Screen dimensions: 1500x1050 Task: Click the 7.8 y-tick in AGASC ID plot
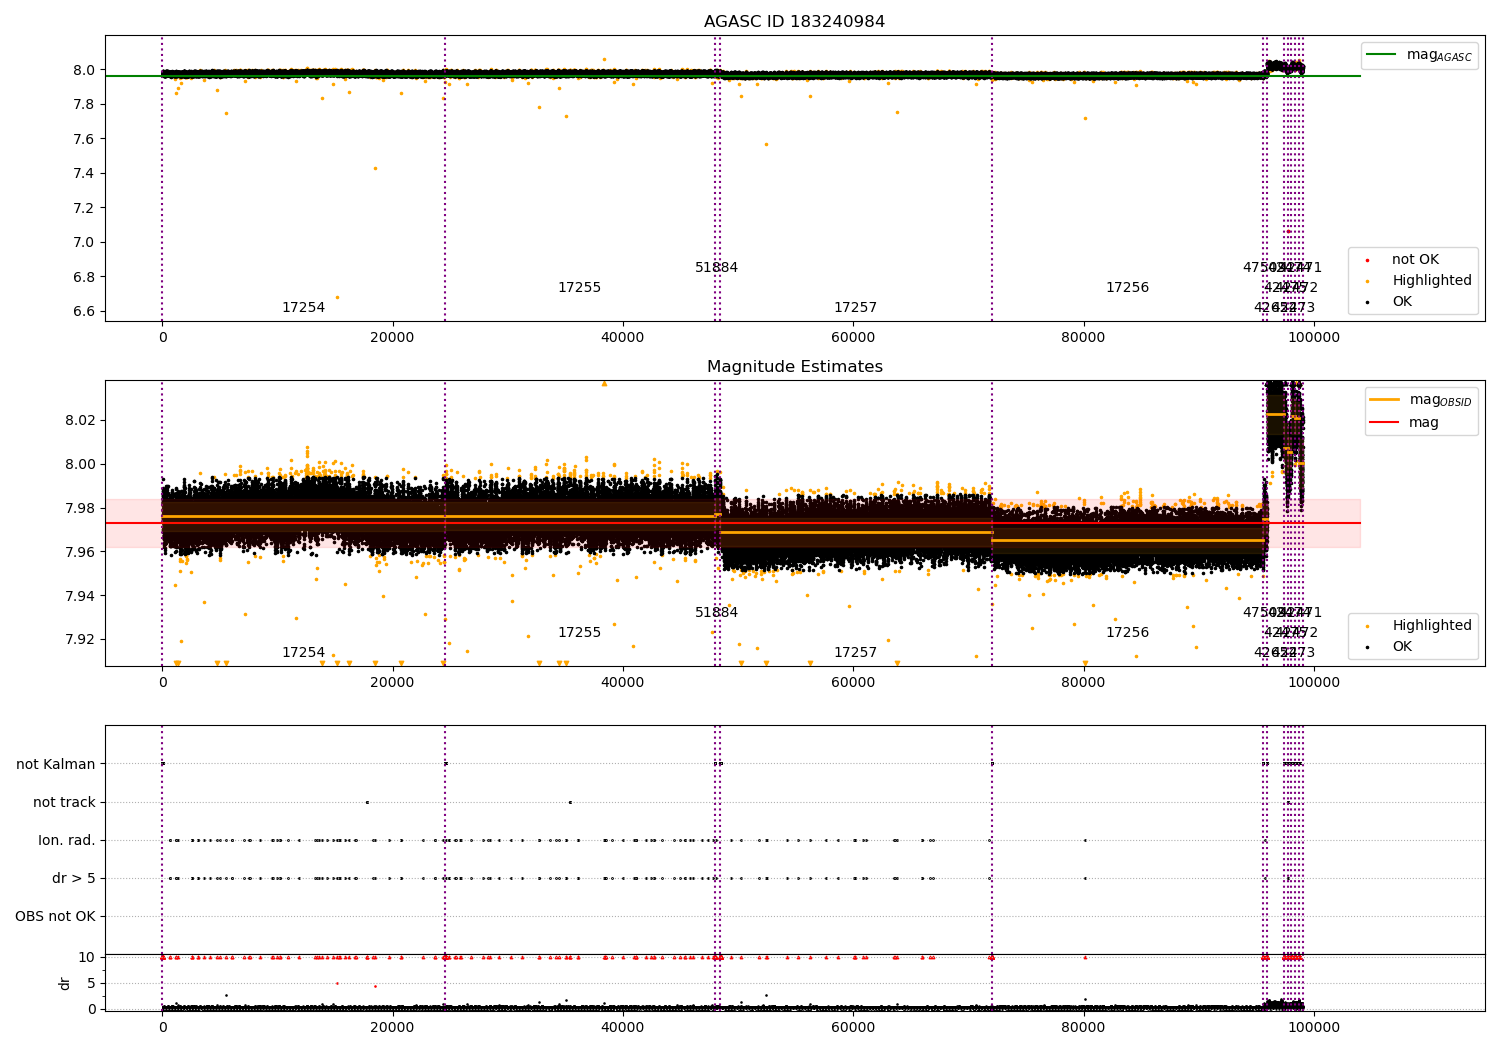pos(84,104)
